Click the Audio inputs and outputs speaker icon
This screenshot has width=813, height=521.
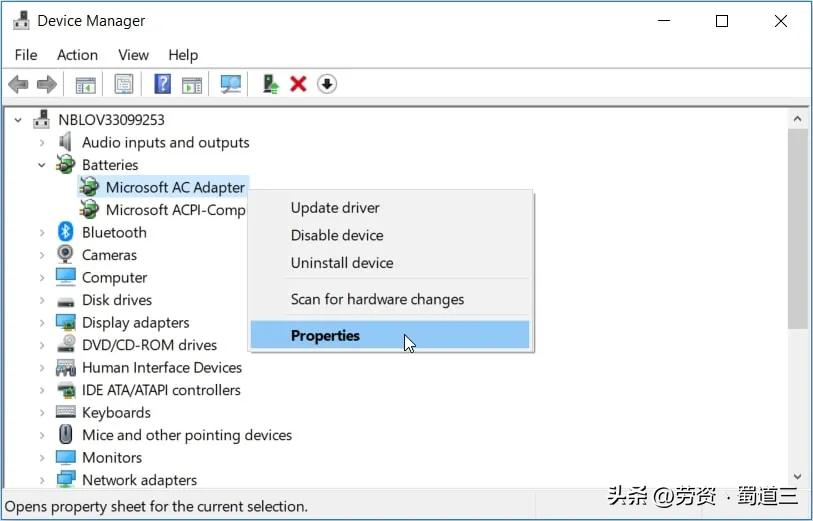pos(65,142)
